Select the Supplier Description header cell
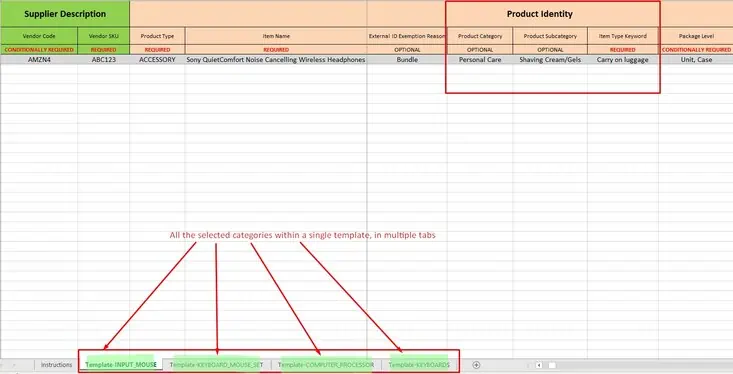The height and width of the screenshot is (374, 733). coord(65,14)
